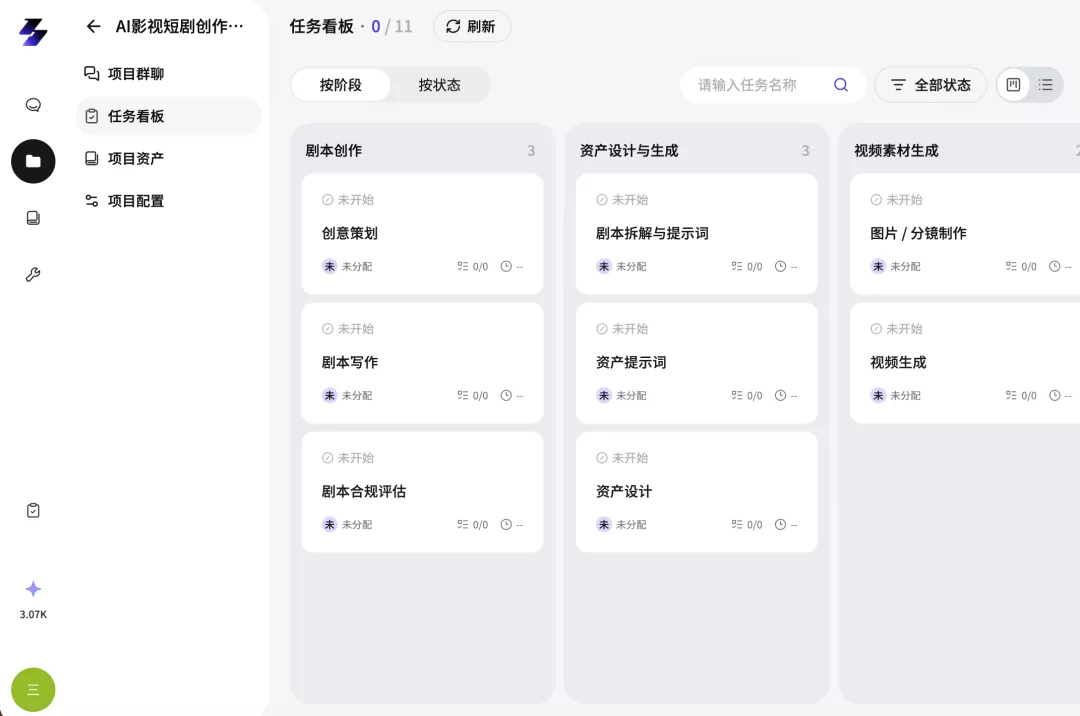Click the 3.07K credits label

coord(33,614)
